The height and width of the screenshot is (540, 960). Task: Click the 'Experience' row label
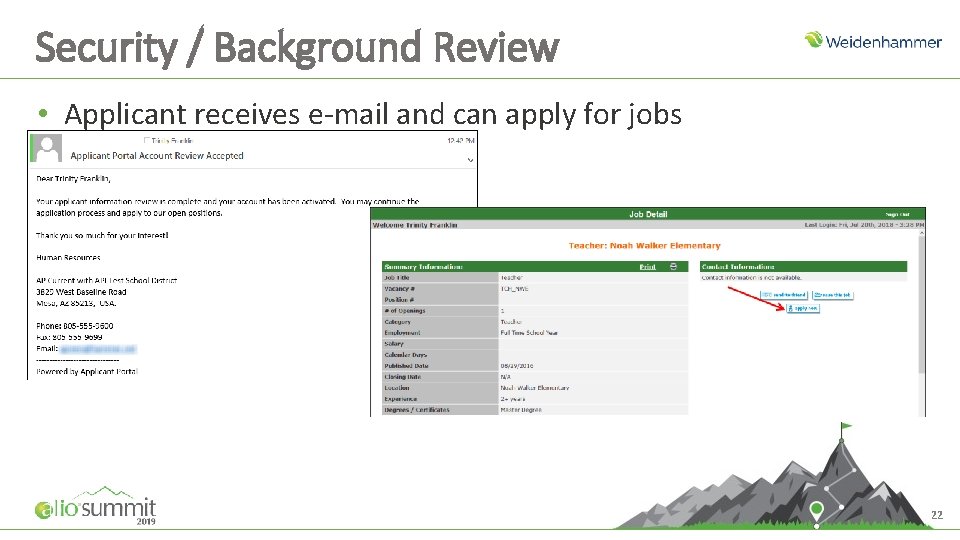click(x=400, y=399)
